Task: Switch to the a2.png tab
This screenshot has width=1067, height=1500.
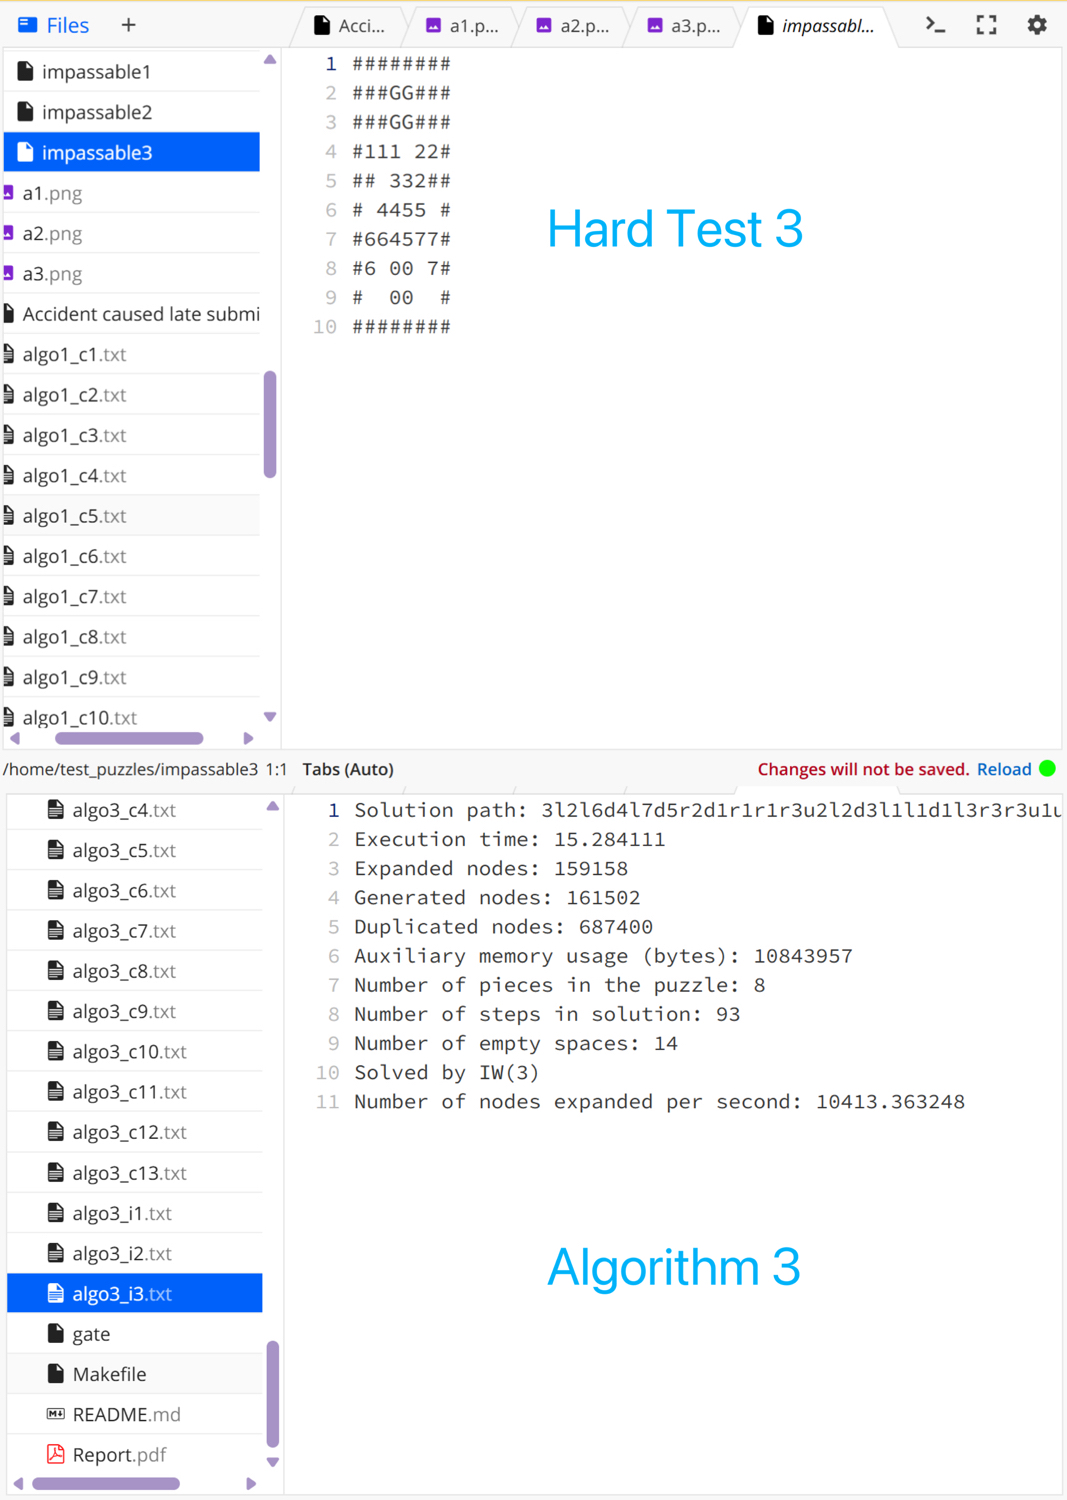Action: tap(573, 26)
